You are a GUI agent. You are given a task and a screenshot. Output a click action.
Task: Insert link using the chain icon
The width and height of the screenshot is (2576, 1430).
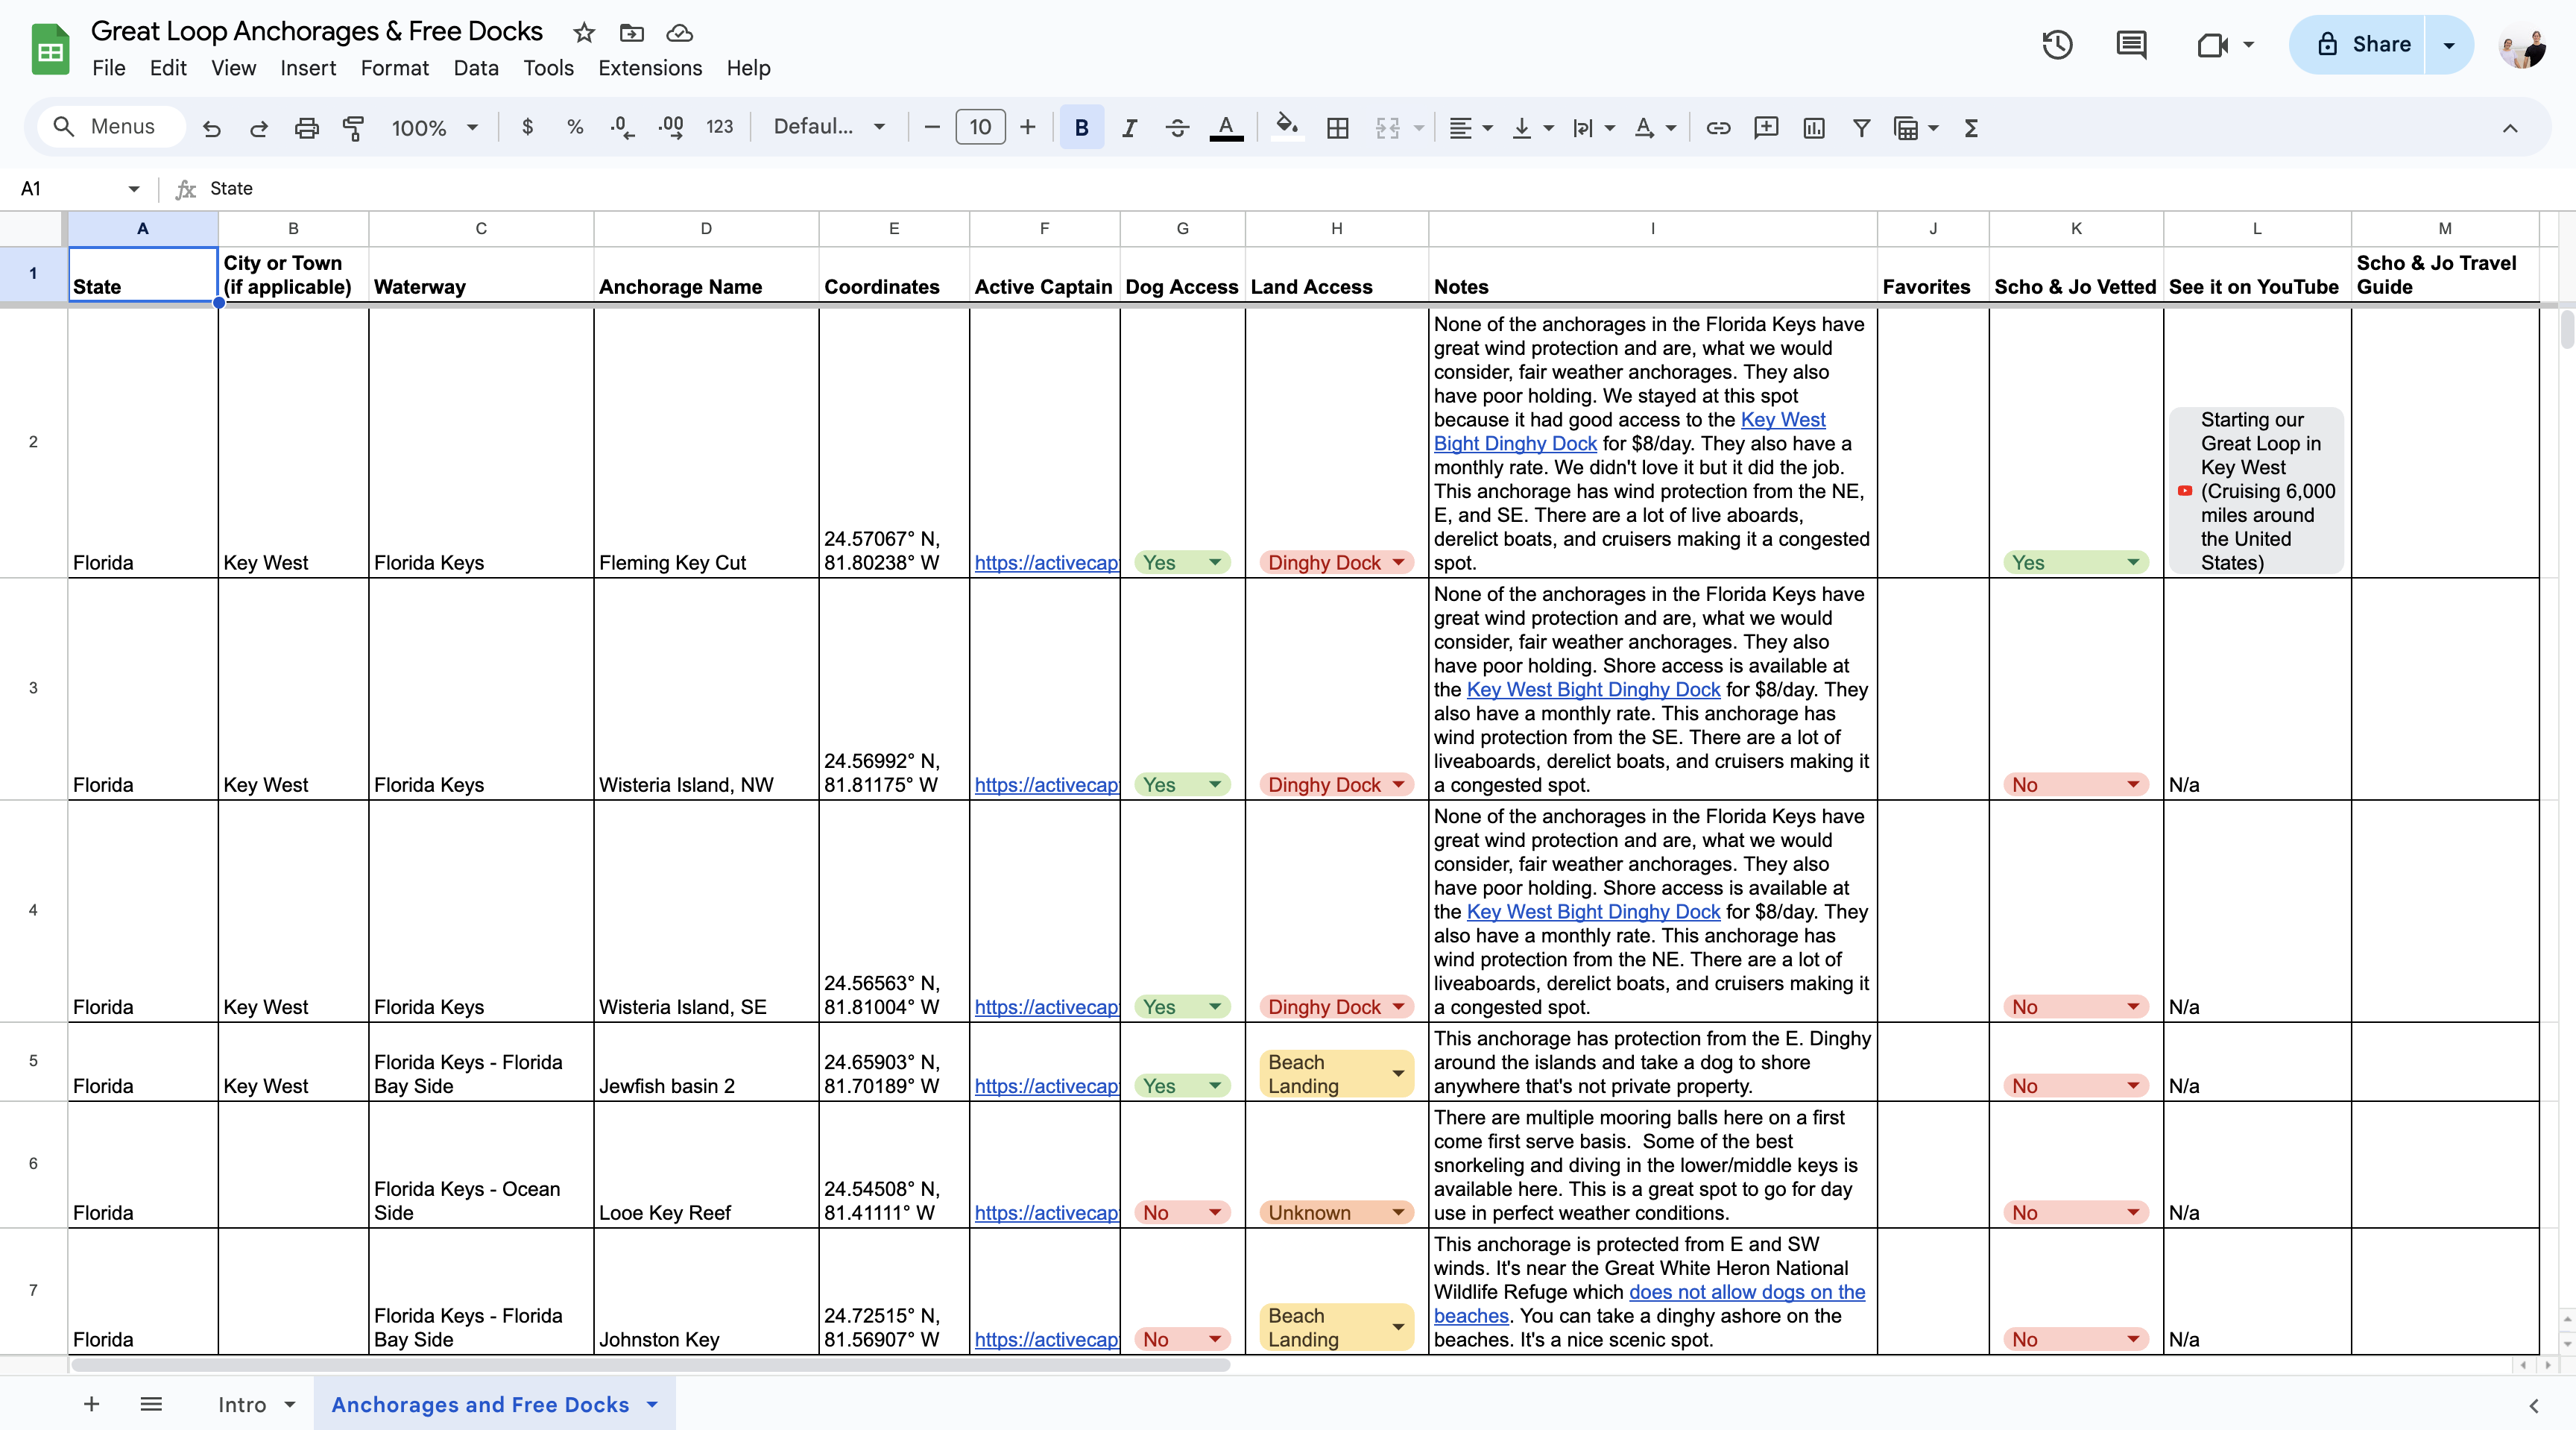pyautogui.click(x=1718, y=127)
